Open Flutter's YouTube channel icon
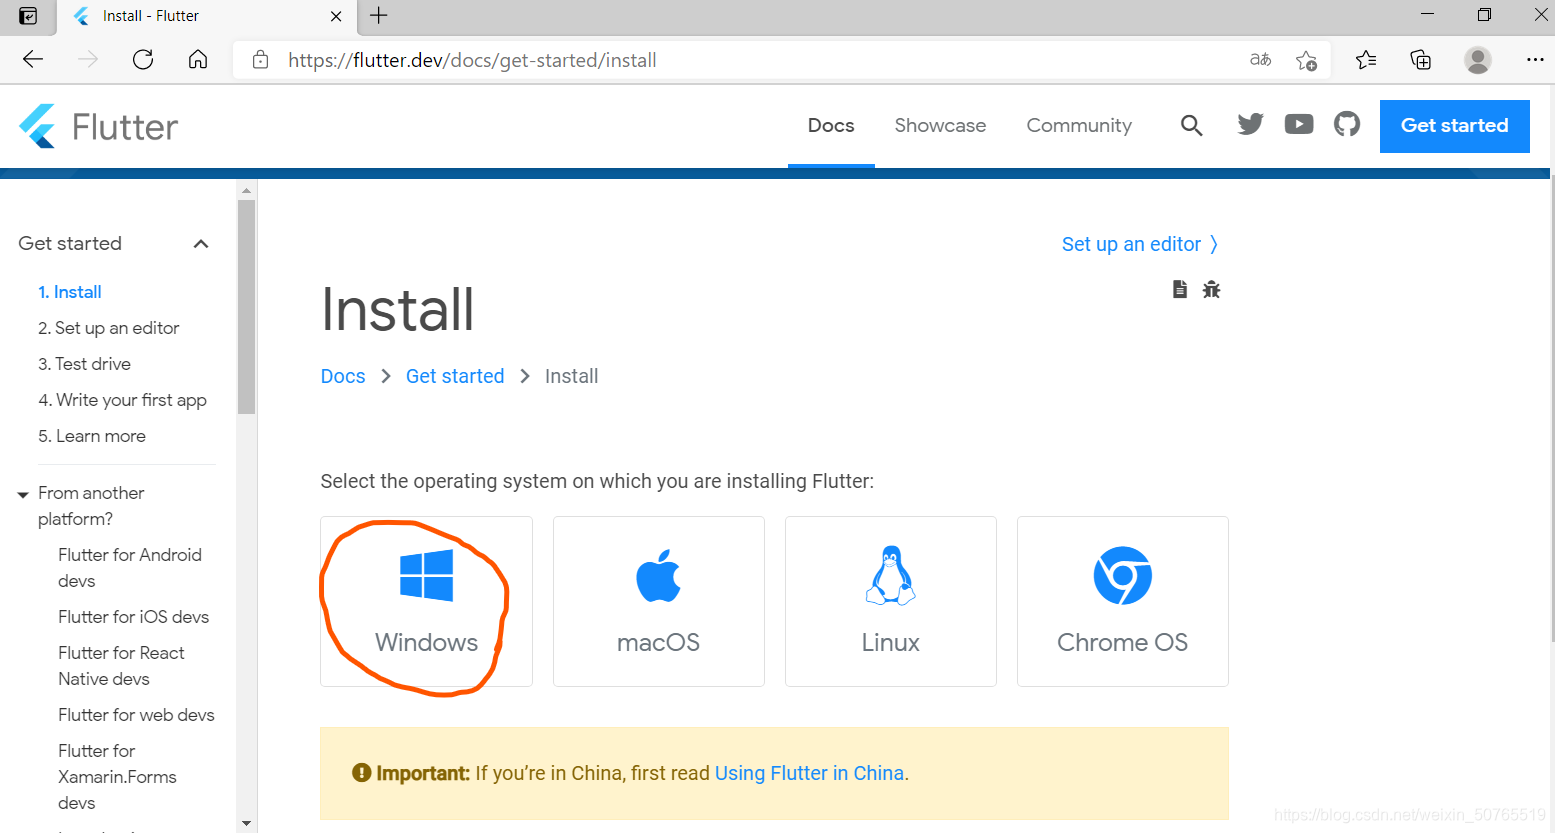The height and width of the screenshot is (833, 1555). pyautogui.click(x=1299, y=124)
